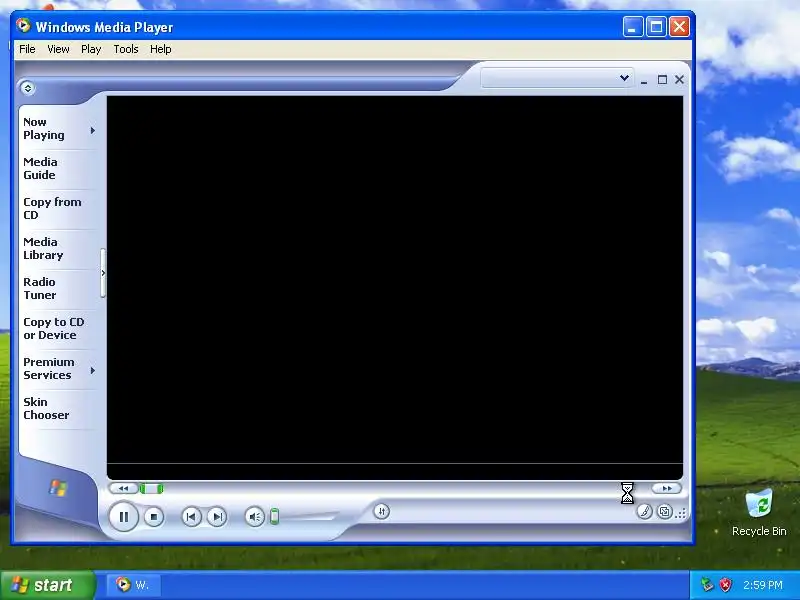
Task: Skip to the previous track
Action: (191, 517)
